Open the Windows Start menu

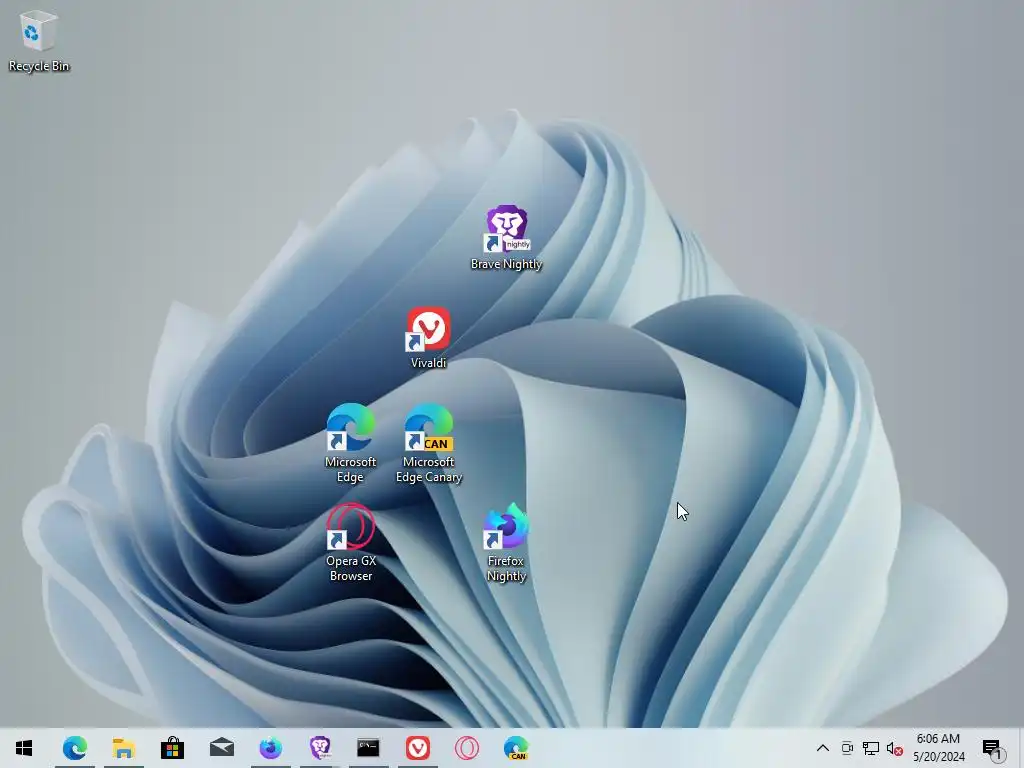coord(24,748)
